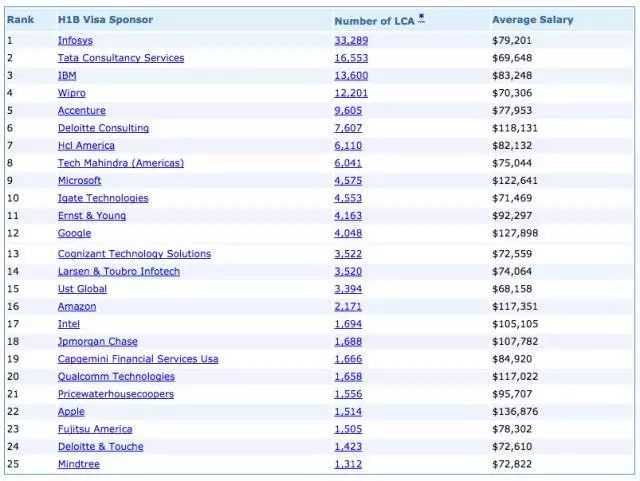Screen dimensions: 640x481
Task: Open Tech Mahindra (Americas) link
Action: (x=121, y=163)
